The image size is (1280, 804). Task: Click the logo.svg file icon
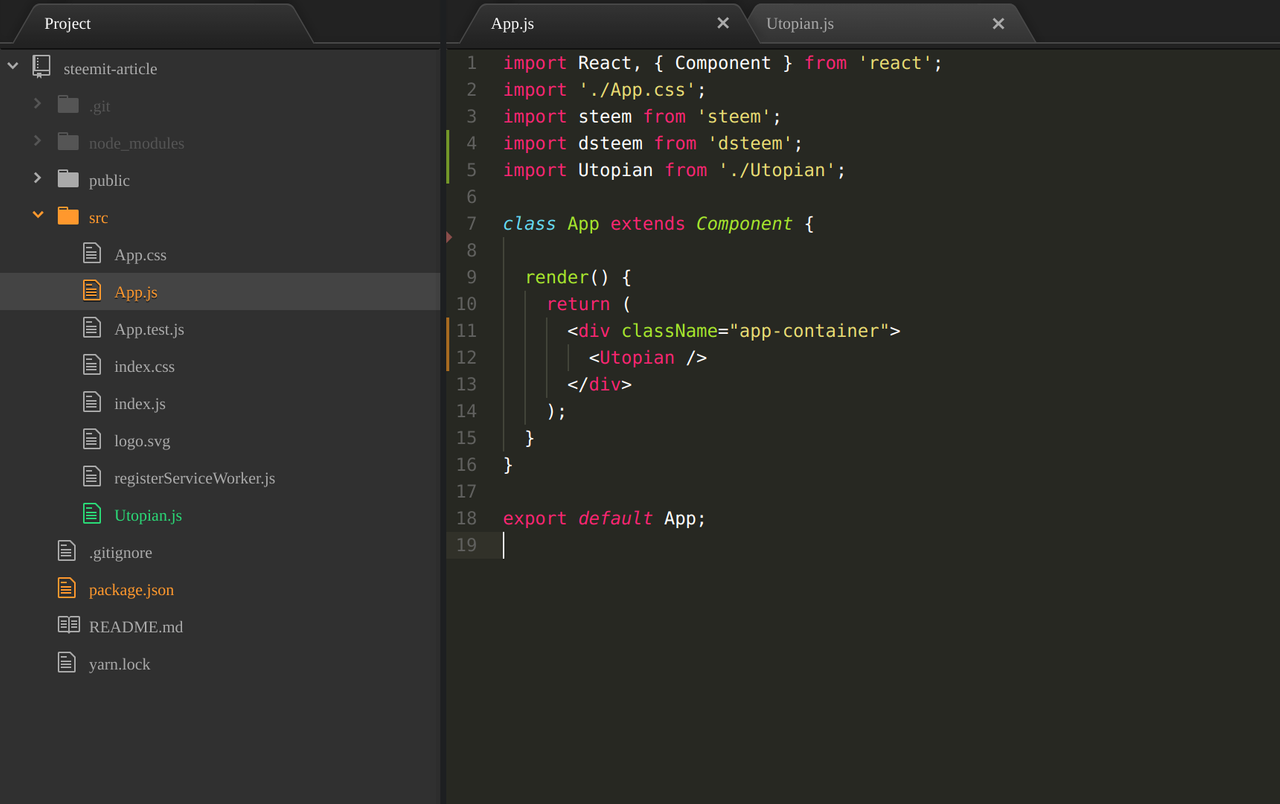[92, 439]
